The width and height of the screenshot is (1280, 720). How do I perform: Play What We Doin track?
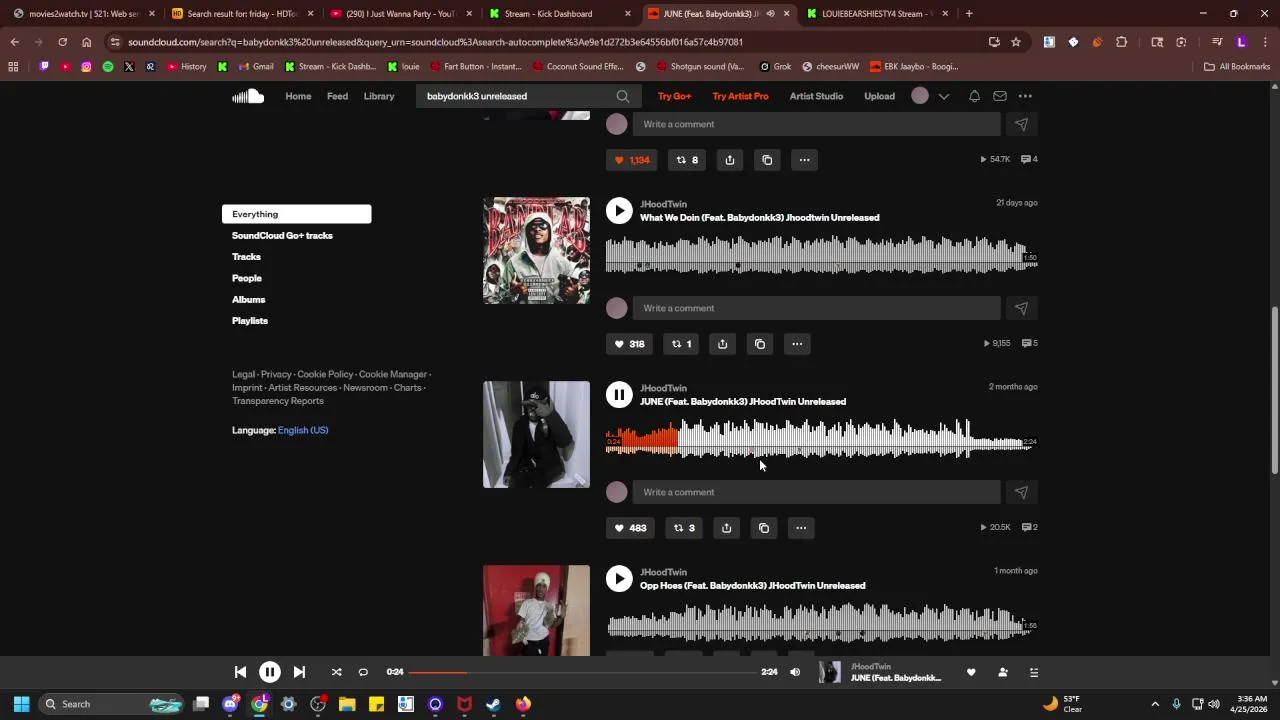619,211
